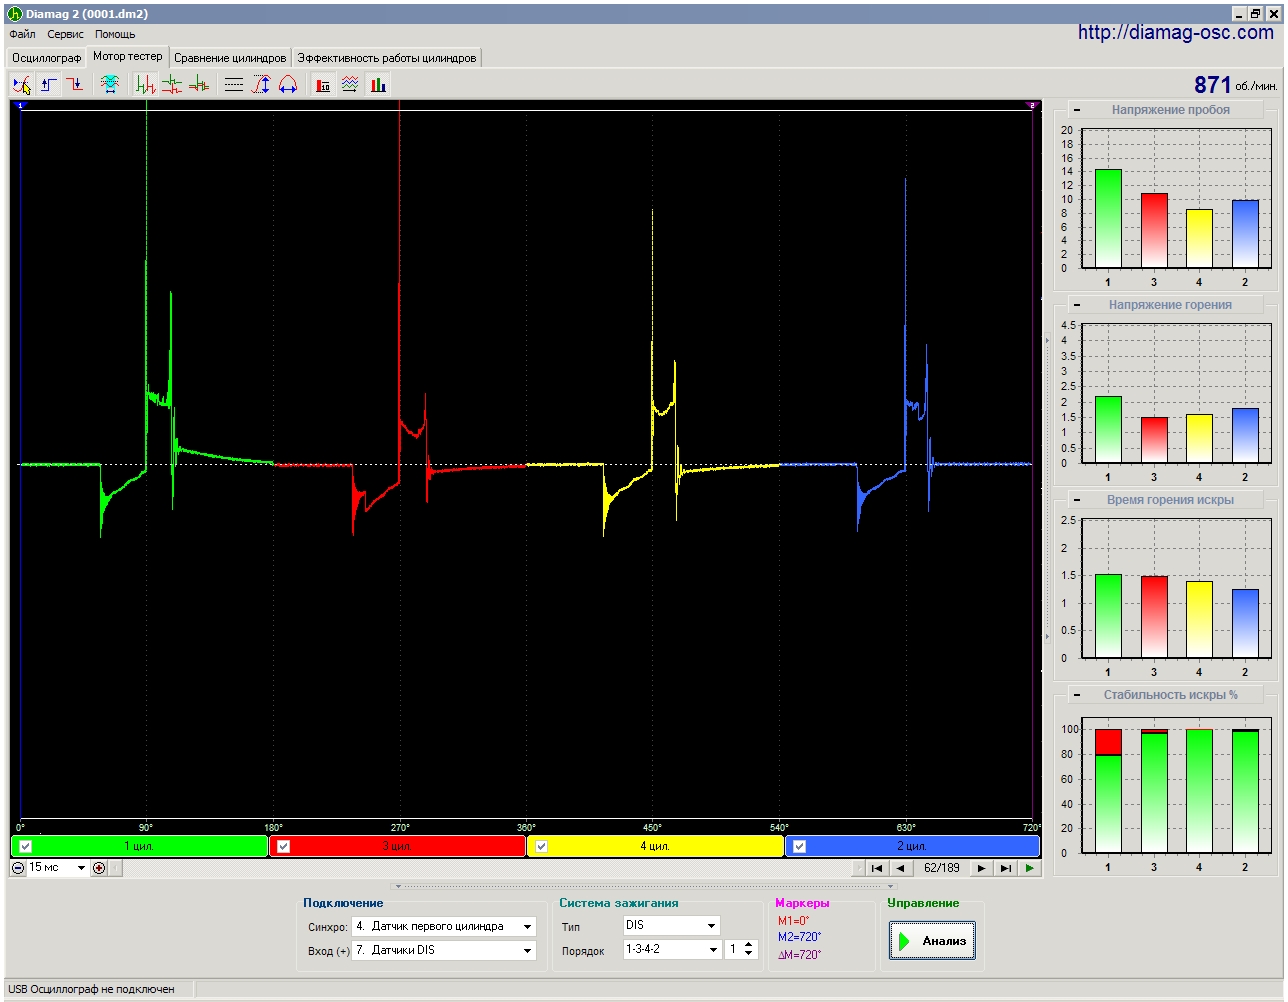This screenshot has width=1288, height=1002.
Task: Open the ignition Тип DIS dropdown
Action: click(711, 926)
